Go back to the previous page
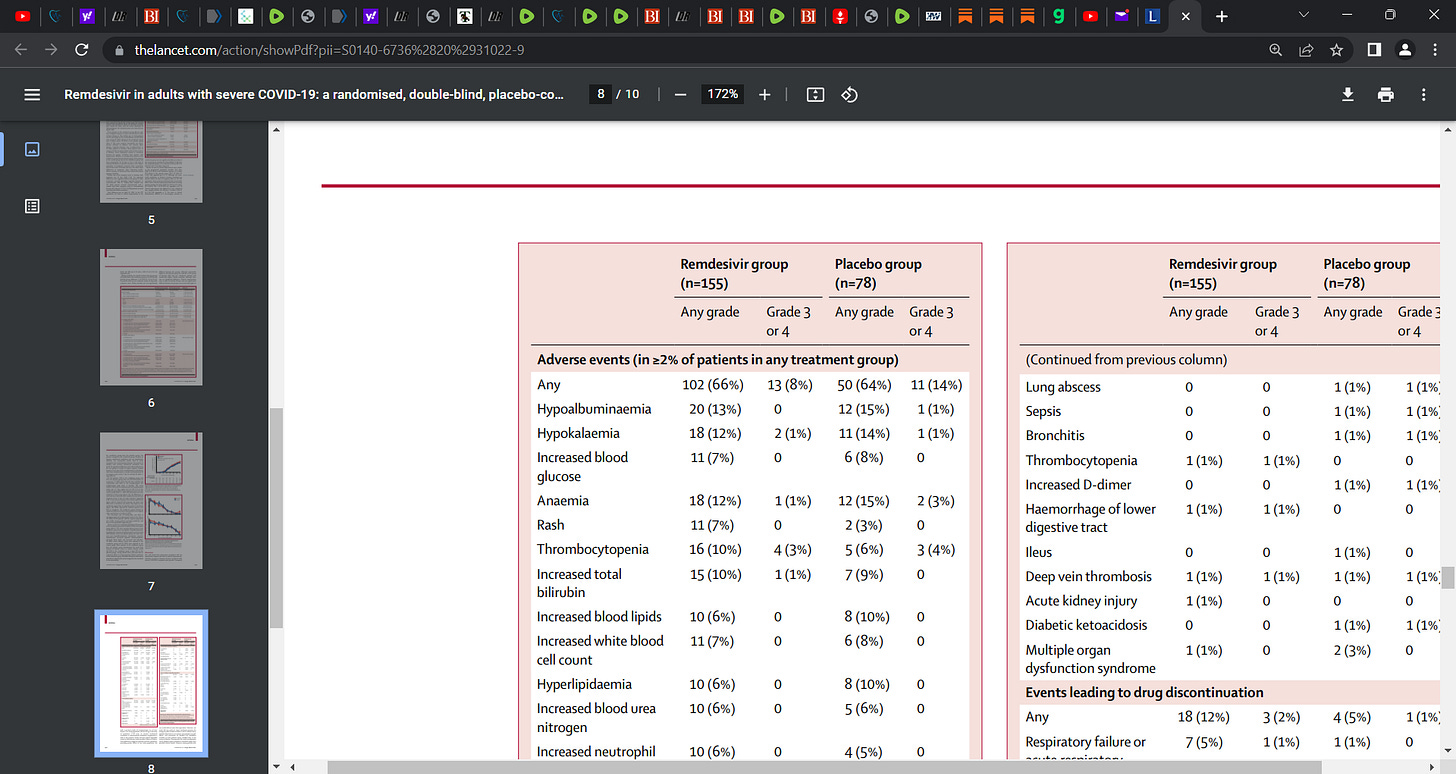This screenshot has width=1456, height=774. click(x=22, y=50)
